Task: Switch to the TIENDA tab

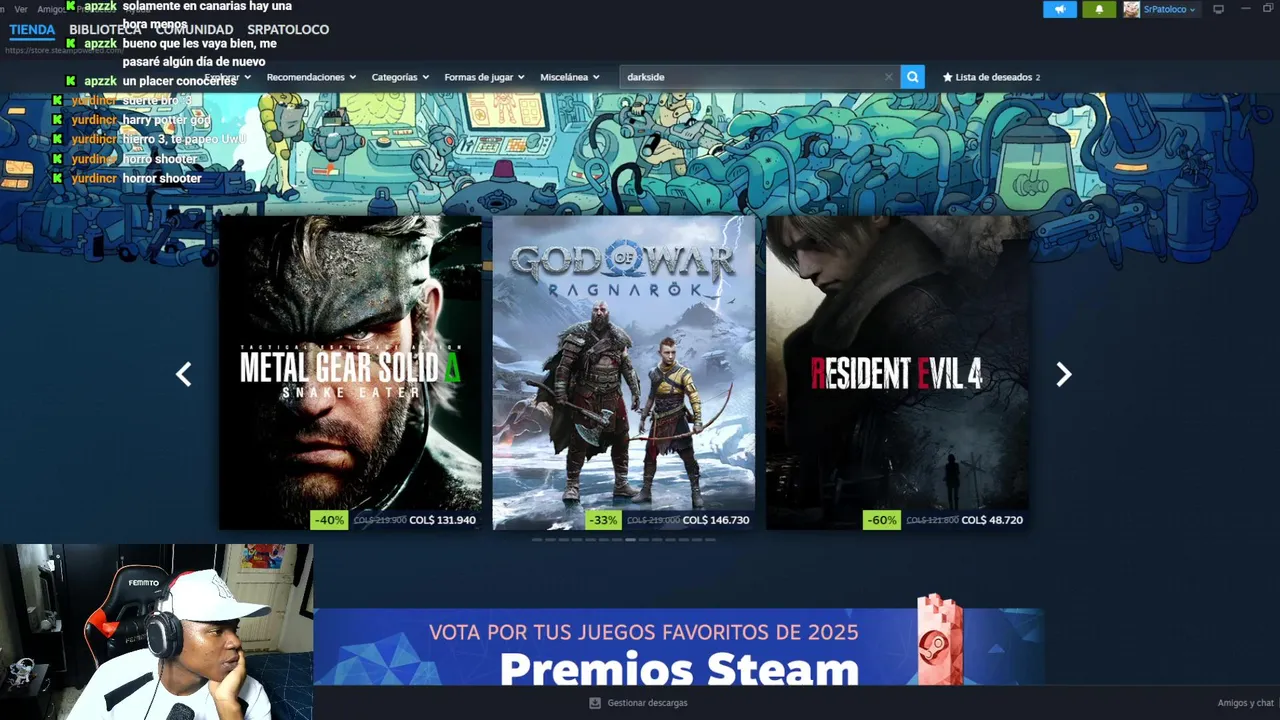Action: [x=32, y=30]
